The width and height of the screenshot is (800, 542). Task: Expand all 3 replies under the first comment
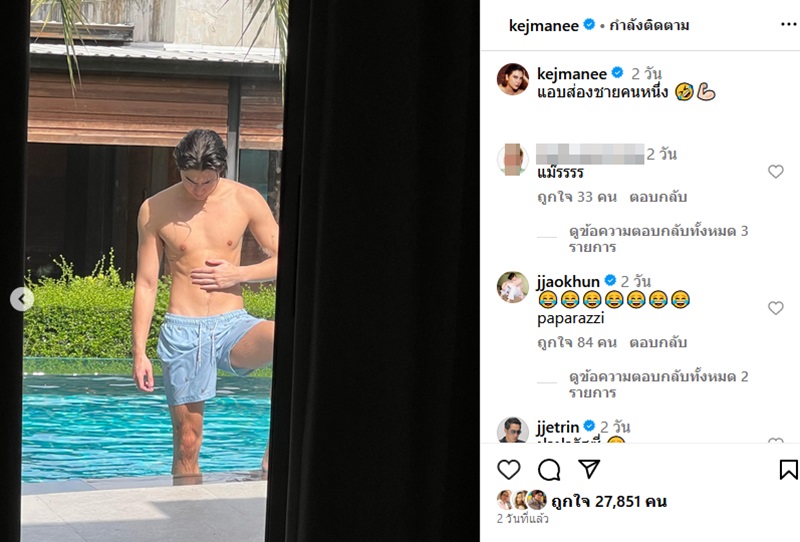click(659, 239)
